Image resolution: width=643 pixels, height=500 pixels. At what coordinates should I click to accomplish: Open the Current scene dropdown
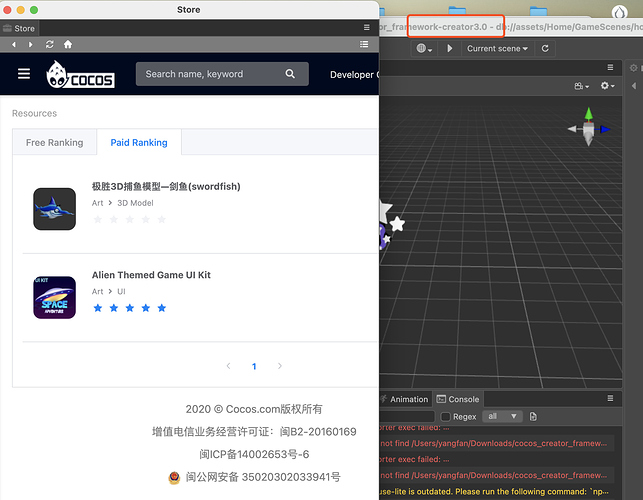pyautogui.click(x=497, y=48)
